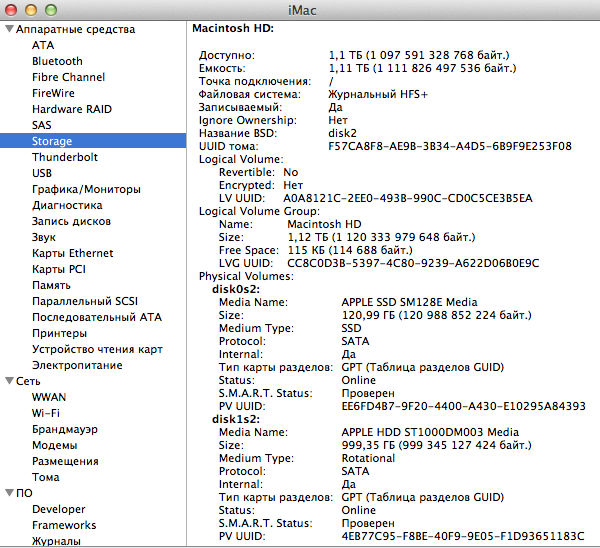Click LV UUID value A0A8121C
The image size is (600, 548).
[408, 198]
